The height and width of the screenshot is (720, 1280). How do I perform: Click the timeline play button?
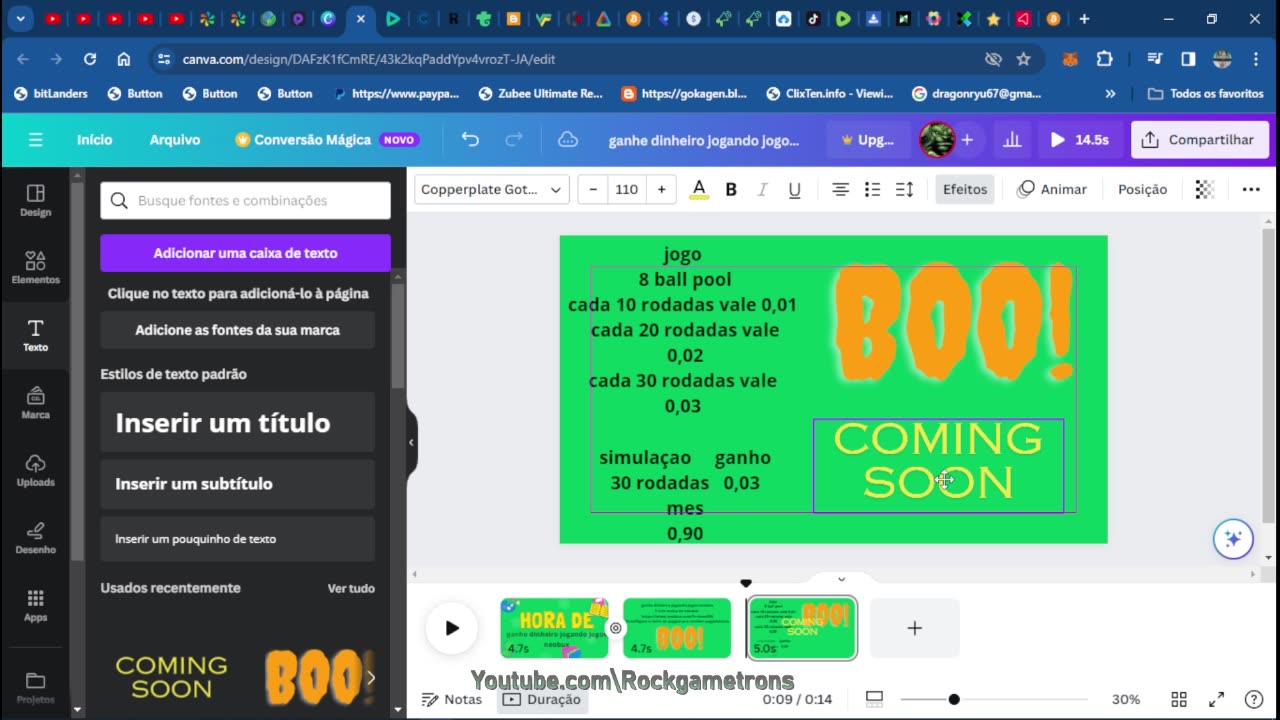452,628
